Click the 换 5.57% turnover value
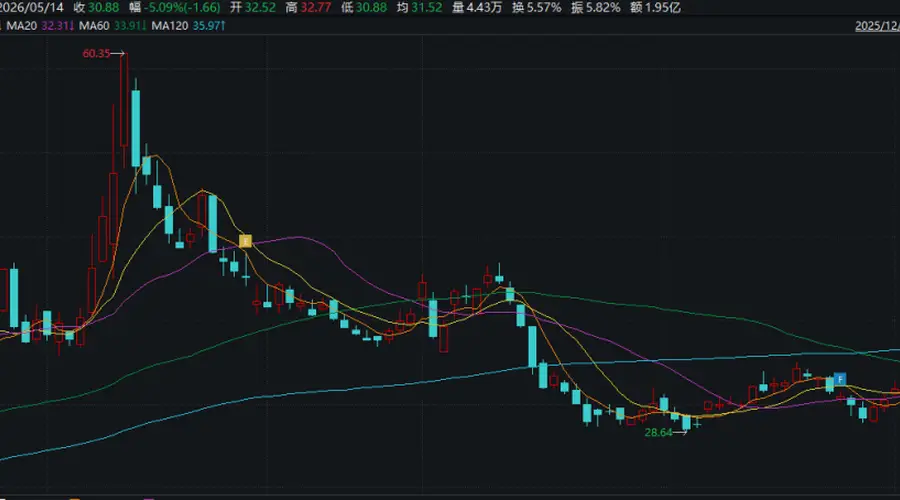The image size is (900, 500). click(537, 7)
